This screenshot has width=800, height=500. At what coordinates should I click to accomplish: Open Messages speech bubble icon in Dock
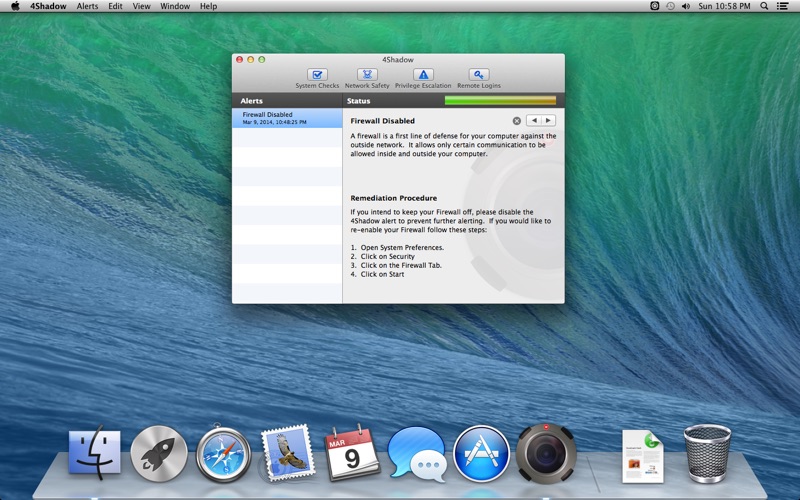417,454
